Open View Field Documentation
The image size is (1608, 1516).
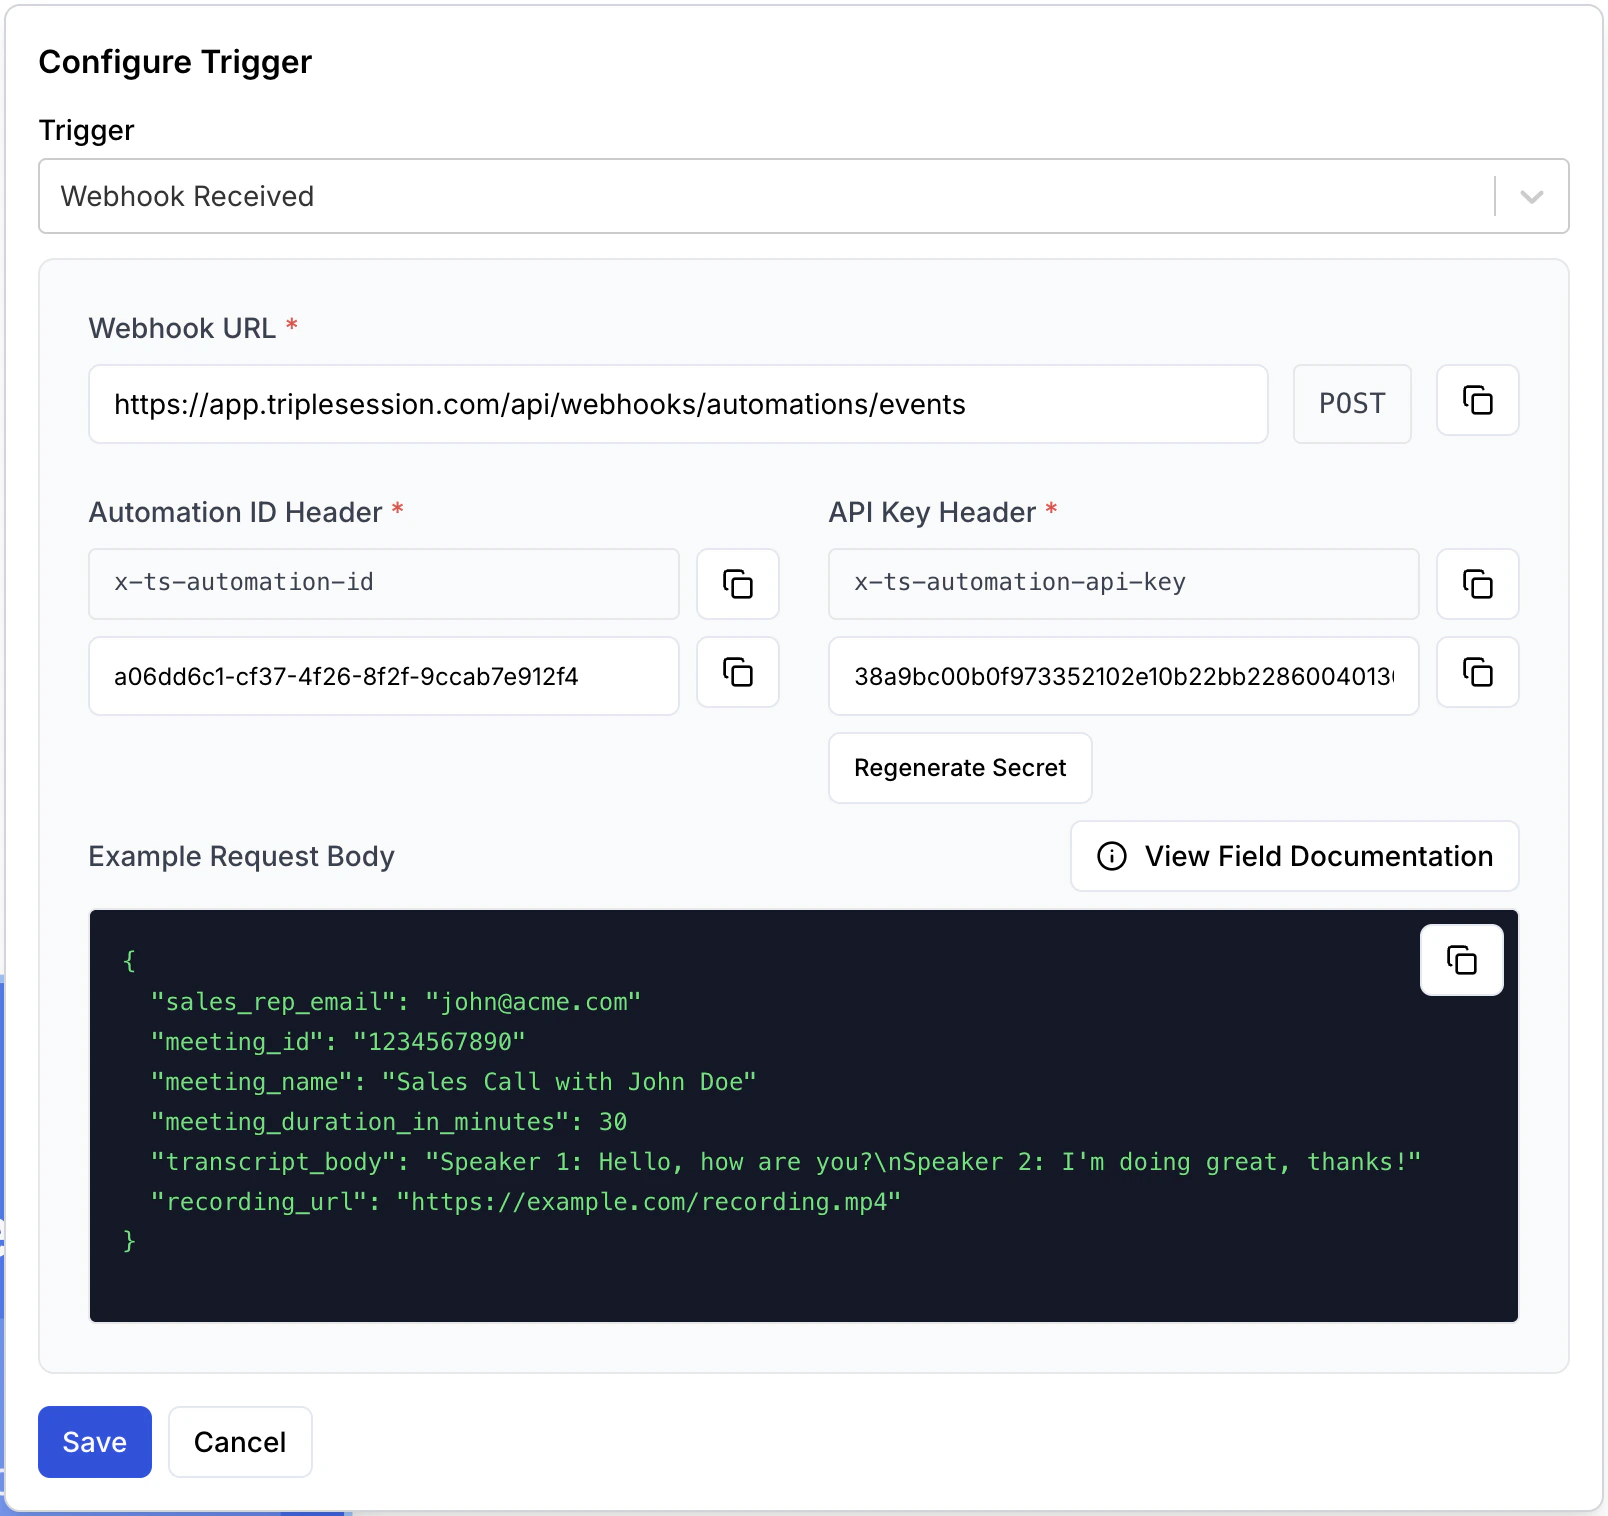click(1294, 856)
